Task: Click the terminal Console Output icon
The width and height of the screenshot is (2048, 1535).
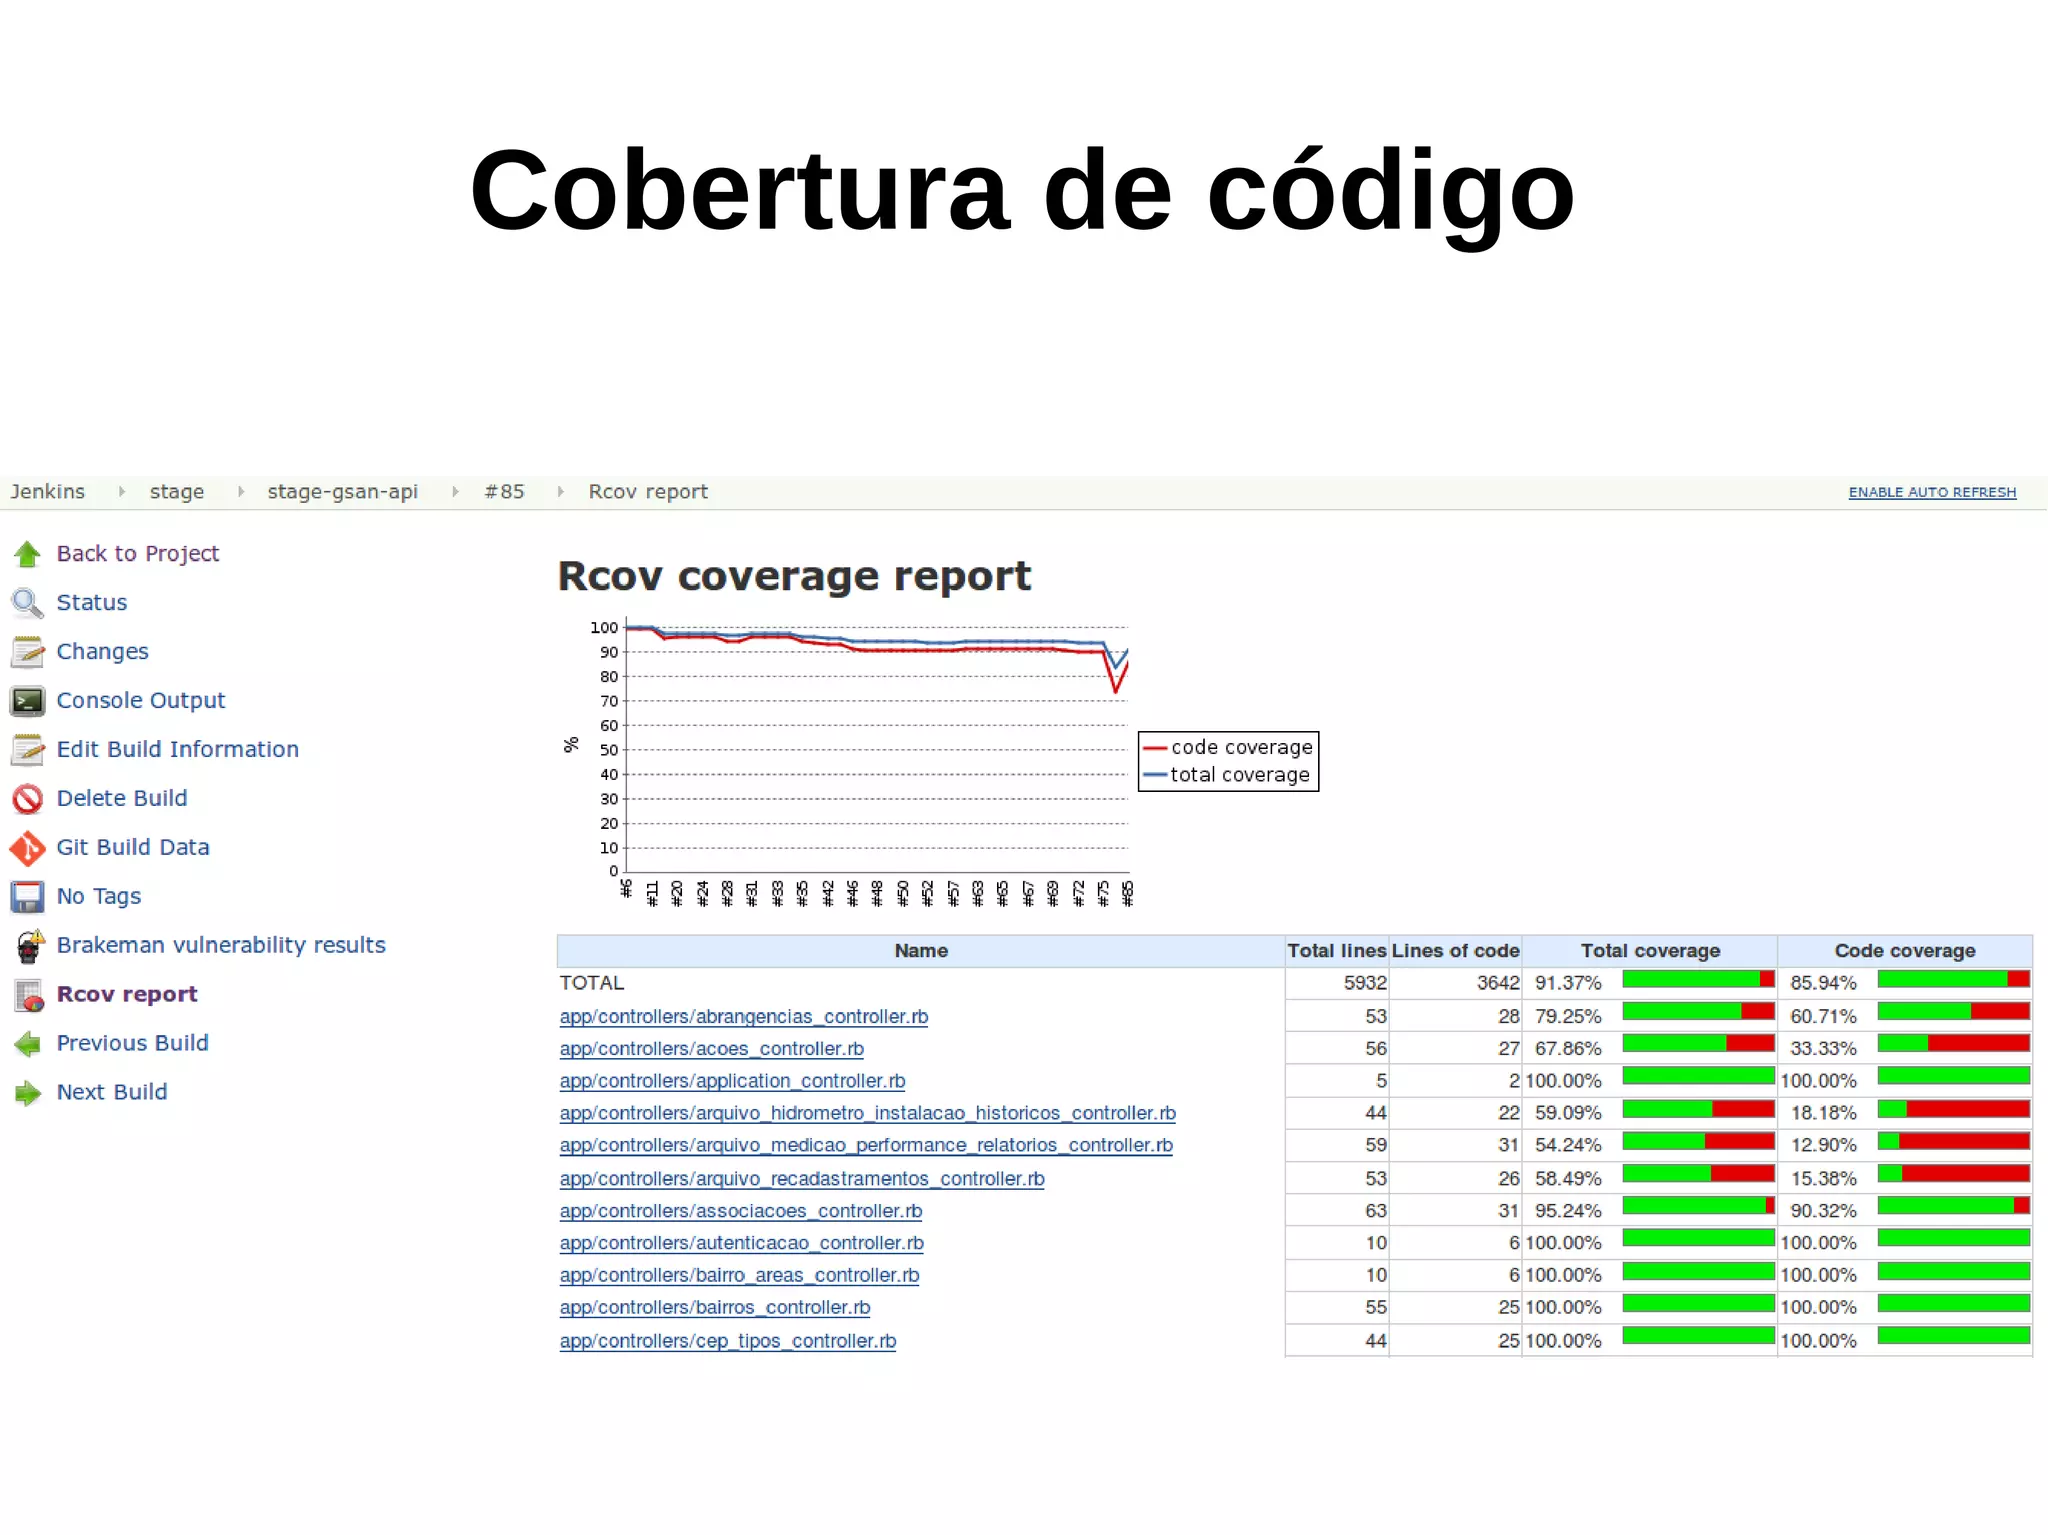Action: 28,701
